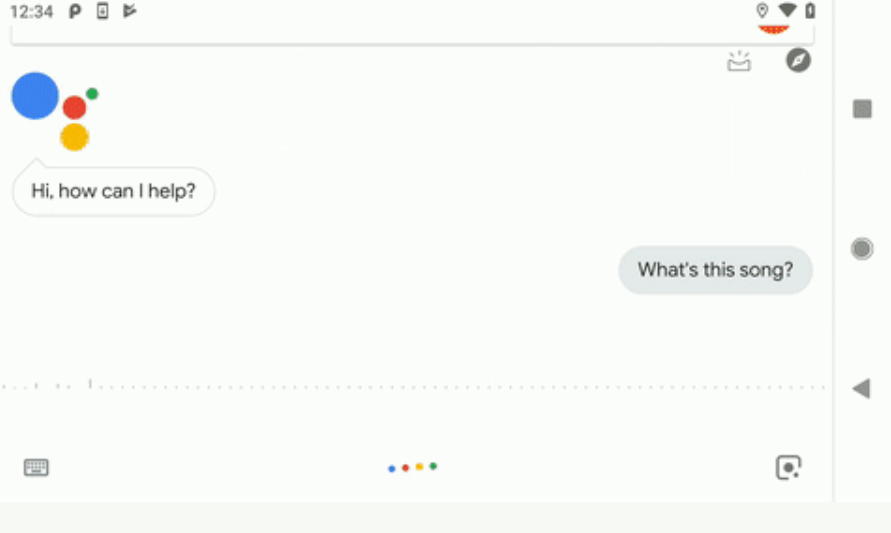891x533 pixels.
Task: Tap the P notification icon in the status bar
Action: click(x=75, y=11)
